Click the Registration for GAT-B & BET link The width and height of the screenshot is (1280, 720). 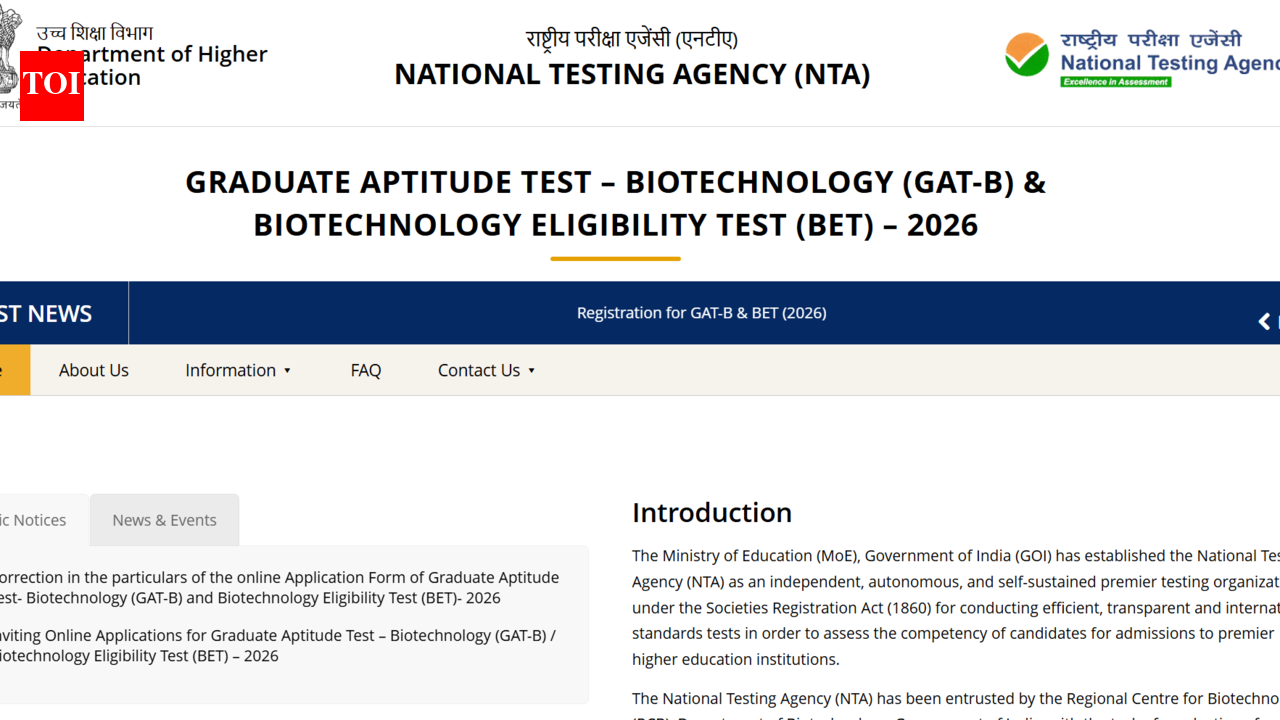[x=701, y=312]
